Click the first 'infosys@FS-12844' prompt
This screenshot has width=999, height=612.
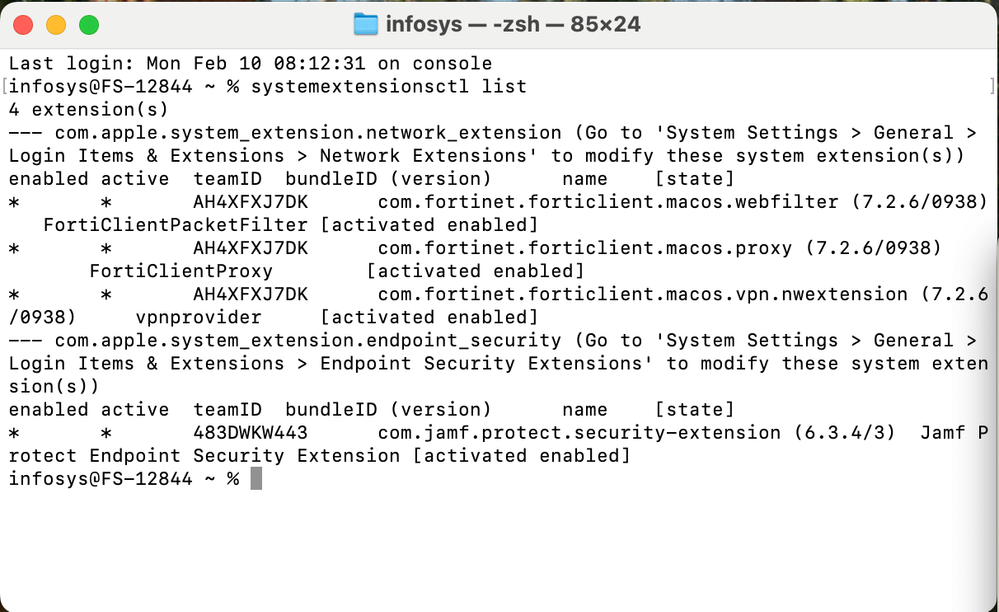[112, 87]
